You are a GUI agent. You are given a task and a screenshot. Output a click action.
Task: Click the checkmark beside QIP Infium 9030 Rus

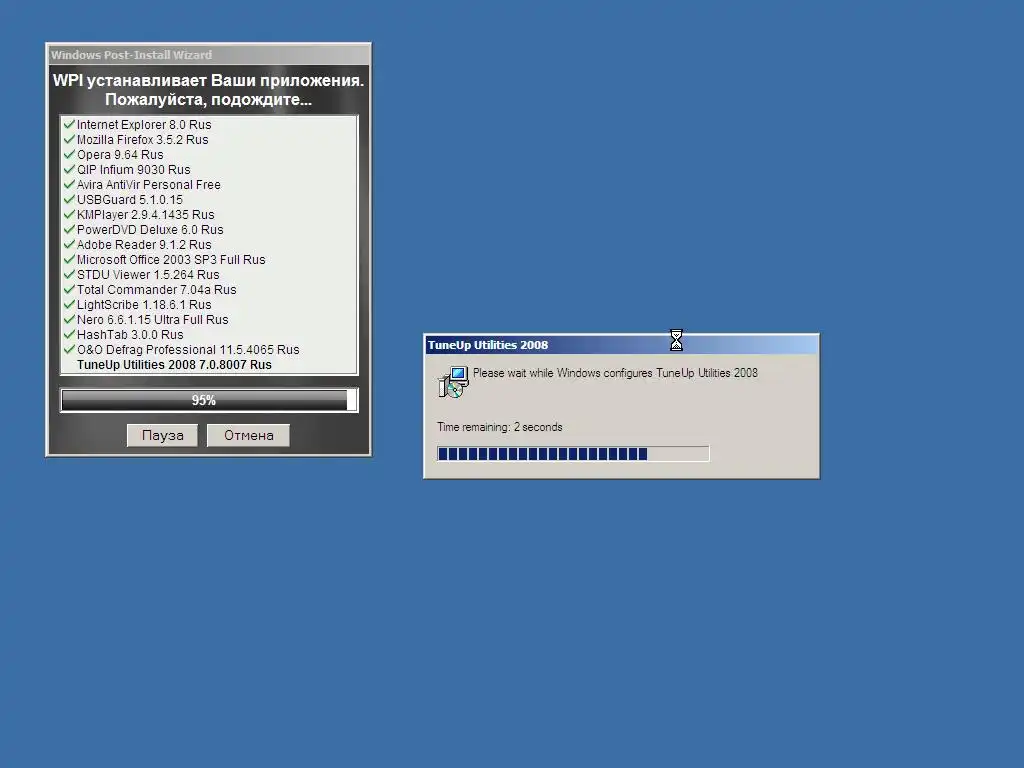(69, 169)
